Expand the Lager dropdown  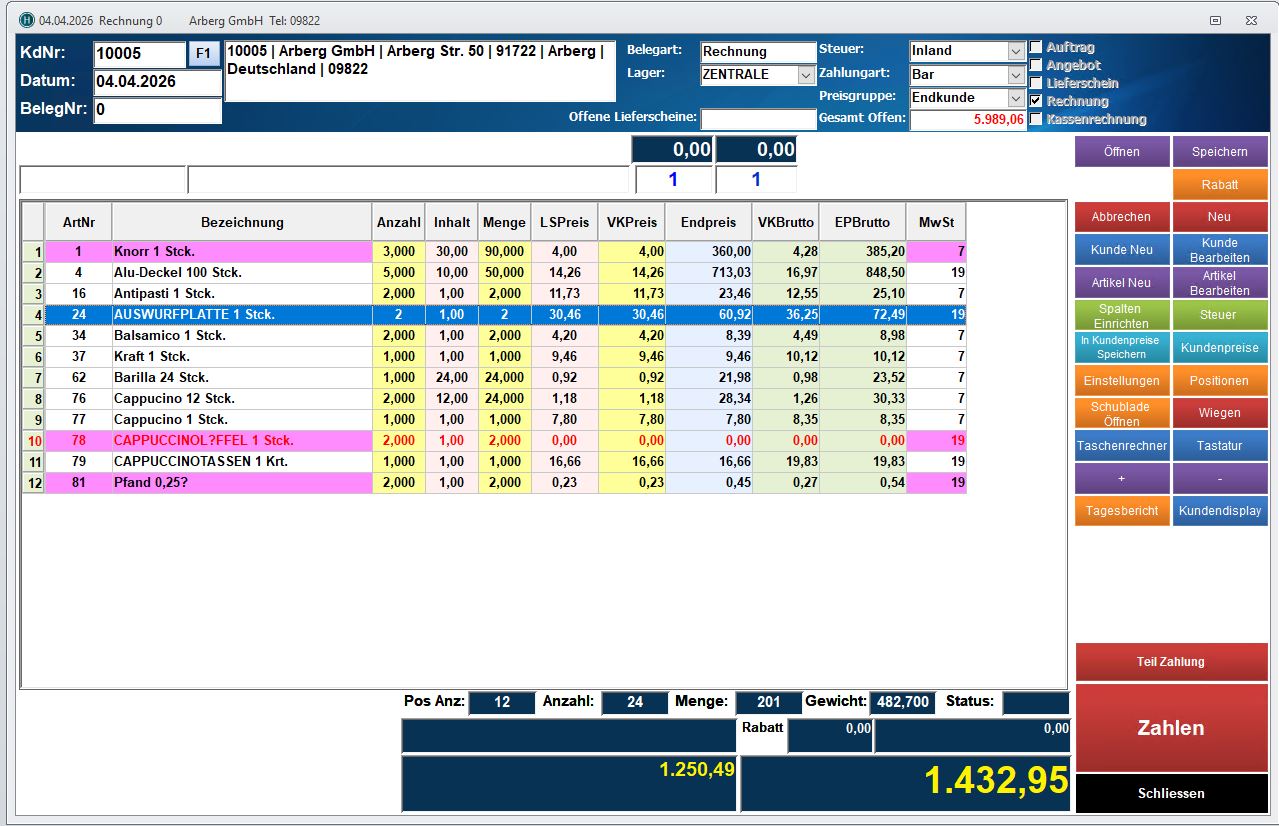(806, 75)
